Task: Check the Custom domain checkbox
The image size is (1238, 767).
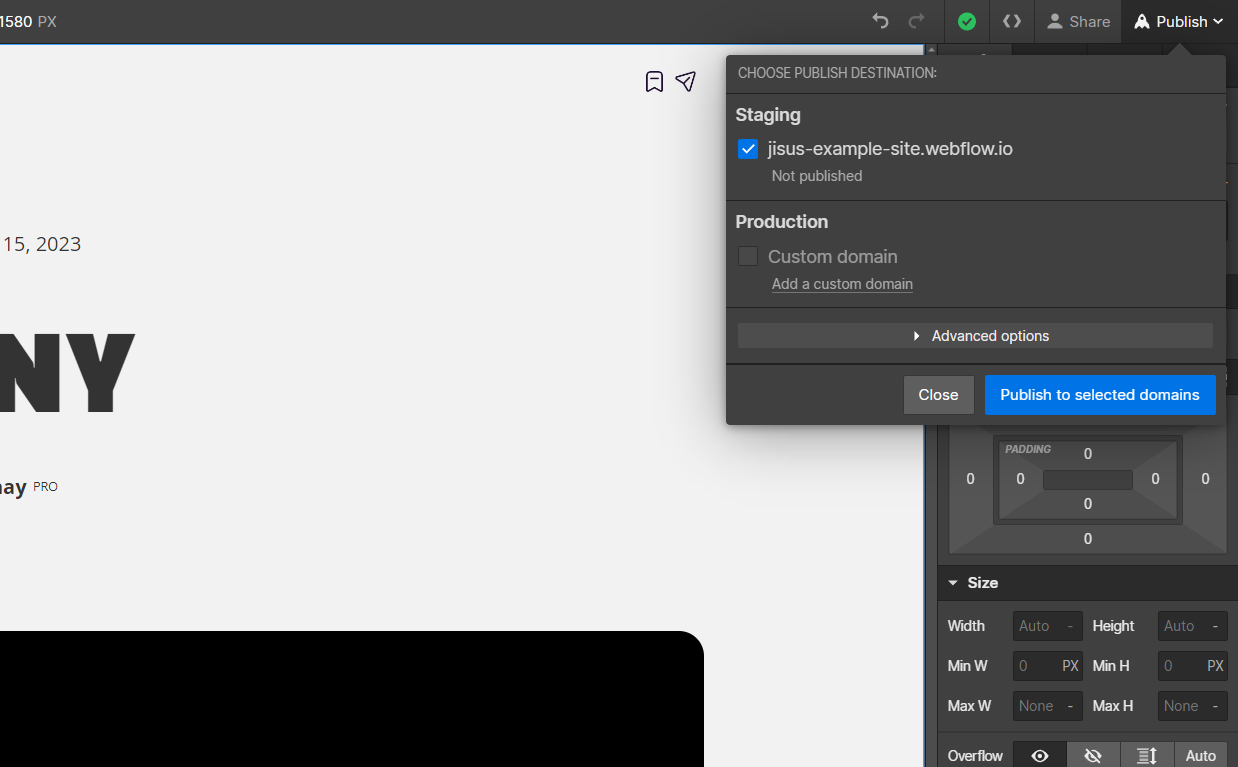Action: pos(748,256)
